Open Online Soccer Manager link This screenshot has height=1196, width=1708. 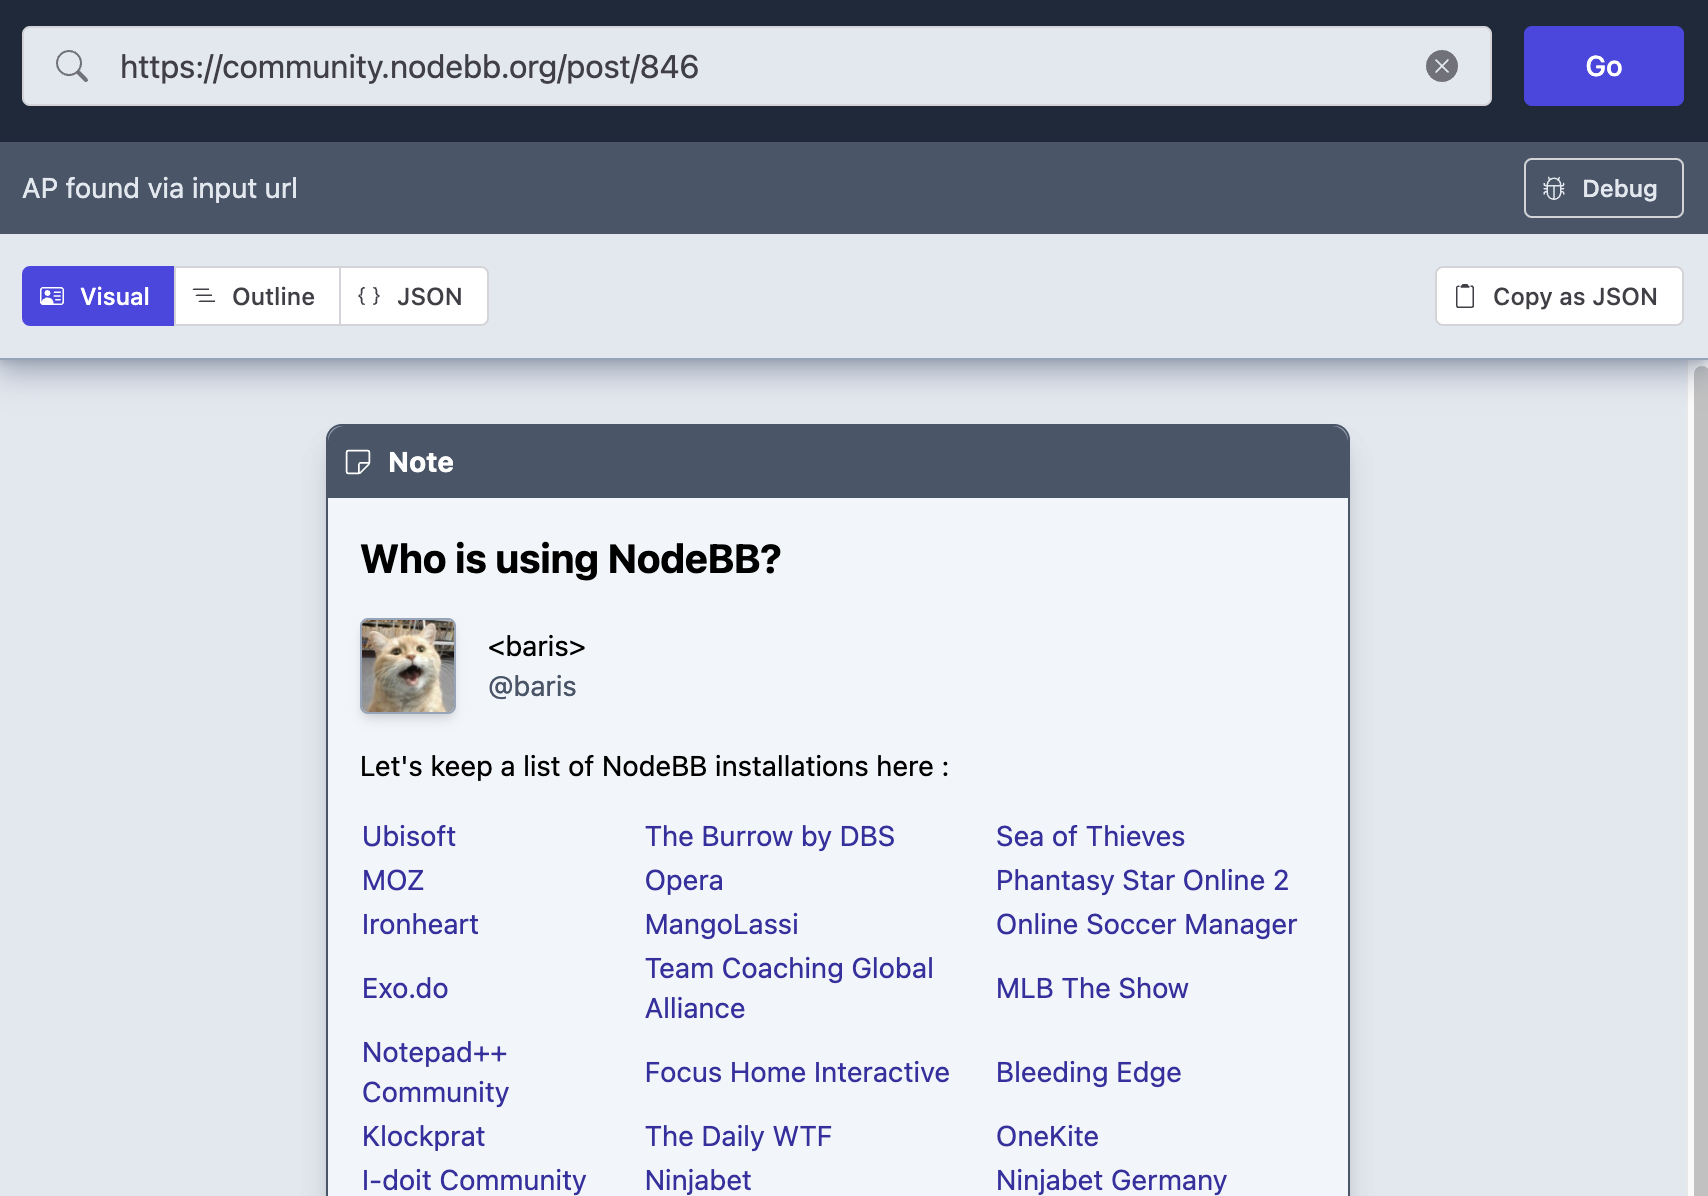pos(1146,924)
